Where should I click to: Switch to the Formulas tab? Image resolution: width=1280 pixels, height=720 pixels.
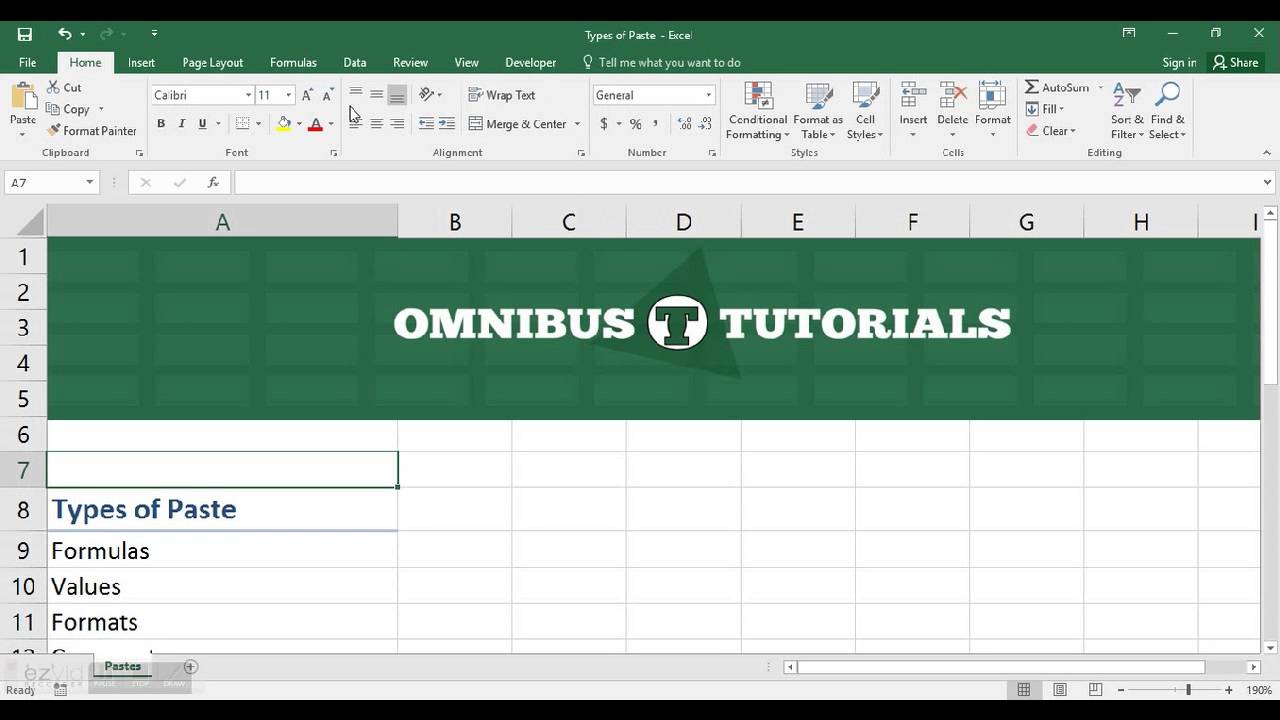pos(293,62)
